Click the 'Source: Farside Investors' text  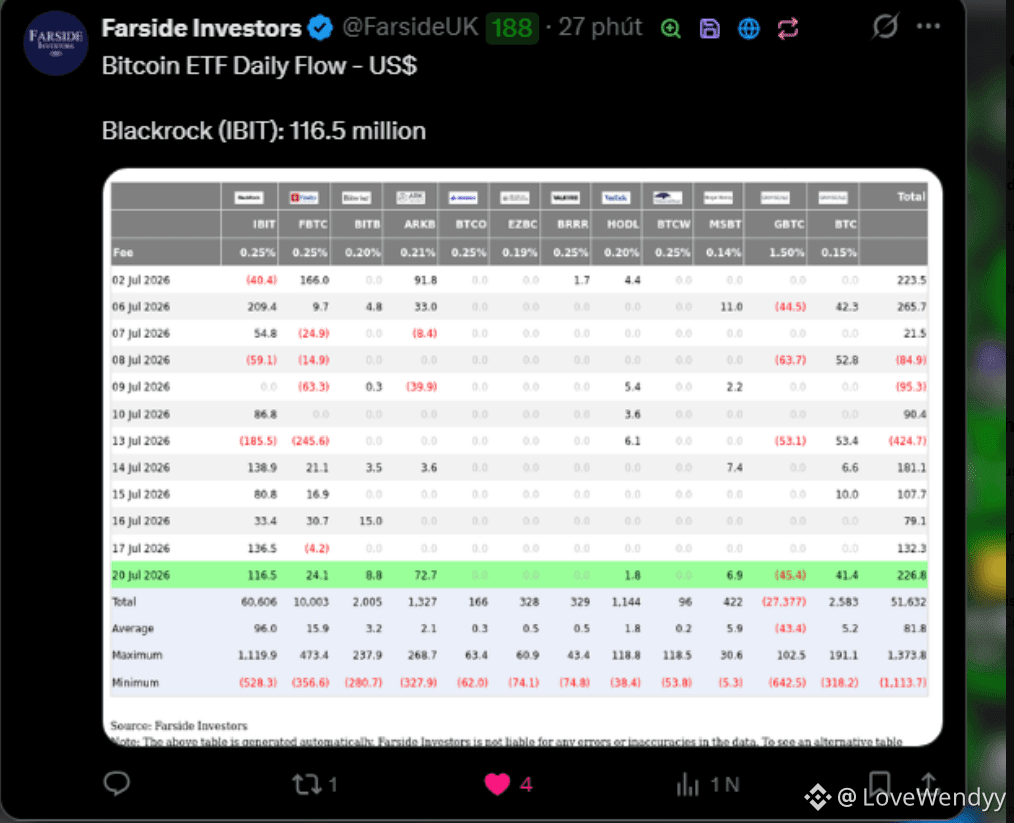[x=178, y=725]
